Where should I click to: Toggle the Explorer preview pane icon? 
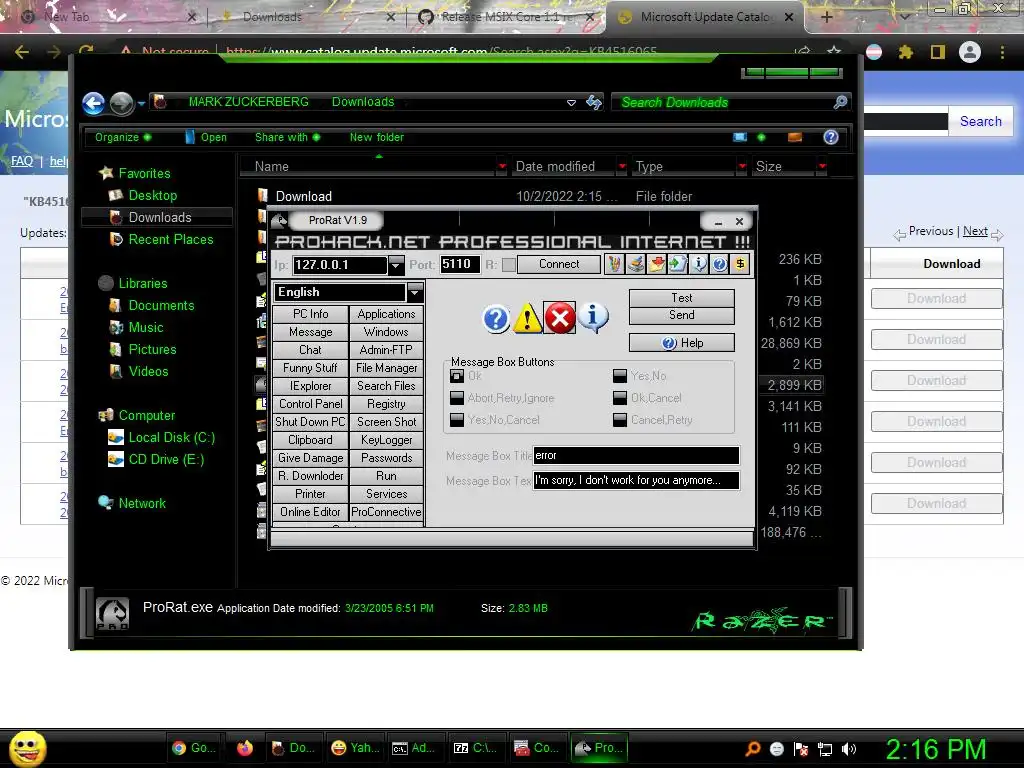(795, 137)
